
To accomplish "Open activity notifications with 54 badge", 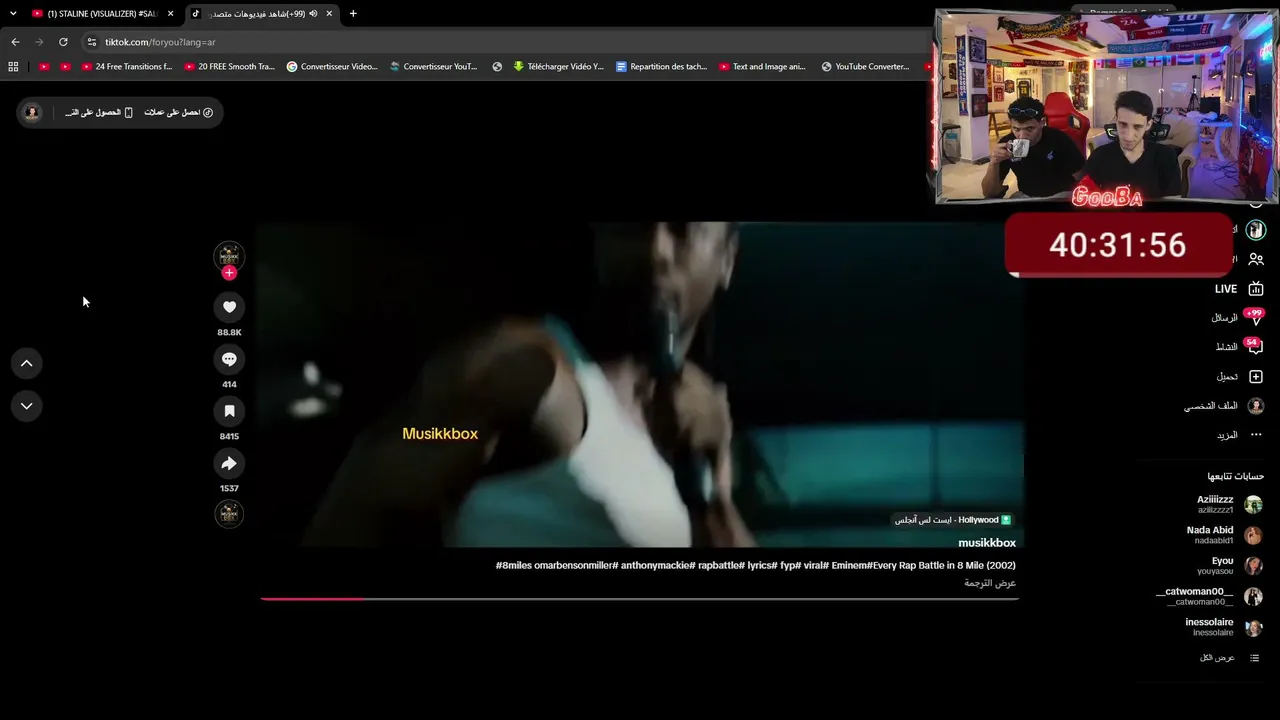I will 1240,346.
